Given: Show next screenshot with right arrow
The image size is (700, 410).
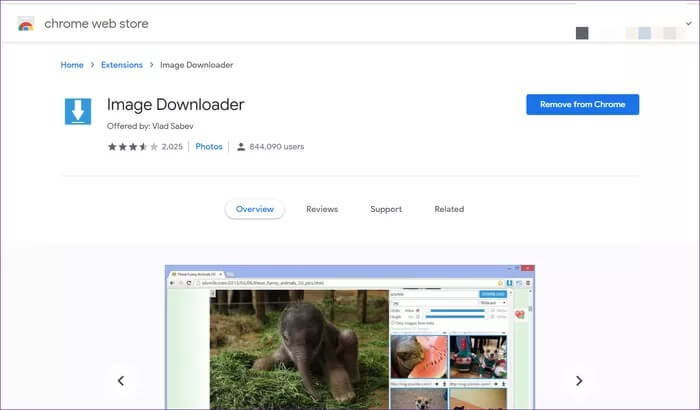Looking at the screenshot, I should 579,381.
